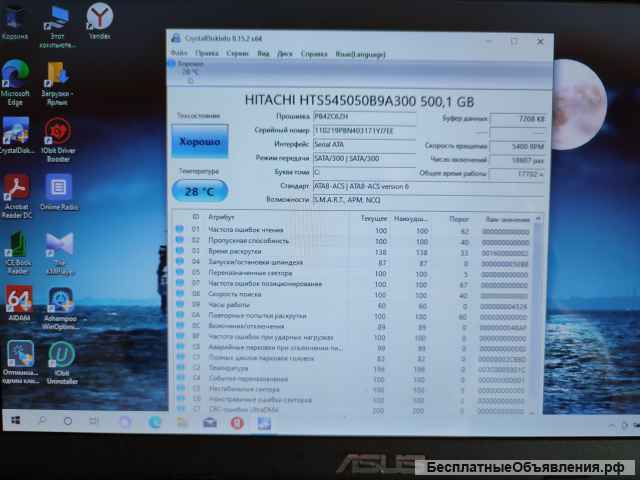Click the 5400 RPM rotation speed field
Screen dimensions: 640x480
517,147
